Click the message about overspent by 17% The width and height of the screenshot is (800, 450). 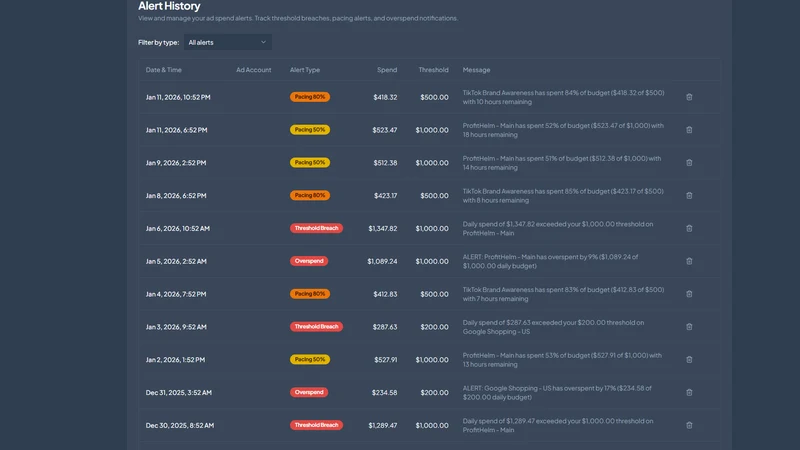pos(557,392)
